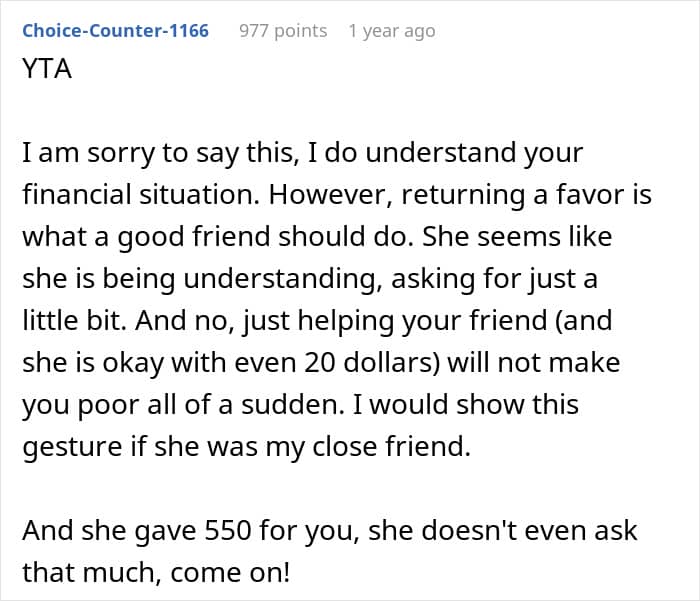Click the 977 points score label
This screenshot has height=601, width=700.
coord(283,31)
